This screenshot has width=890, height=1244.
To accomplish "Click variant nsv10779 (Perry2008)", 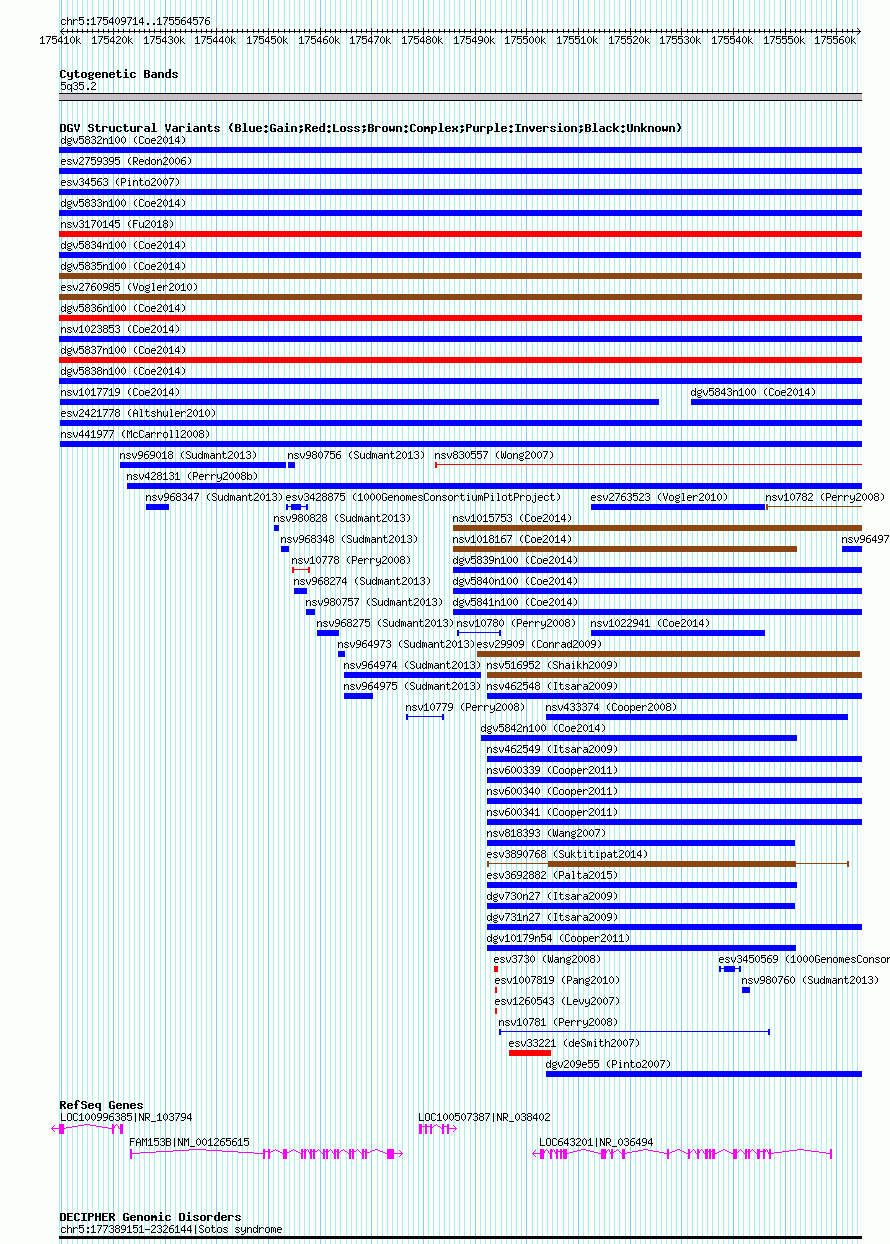I will 425,717.
